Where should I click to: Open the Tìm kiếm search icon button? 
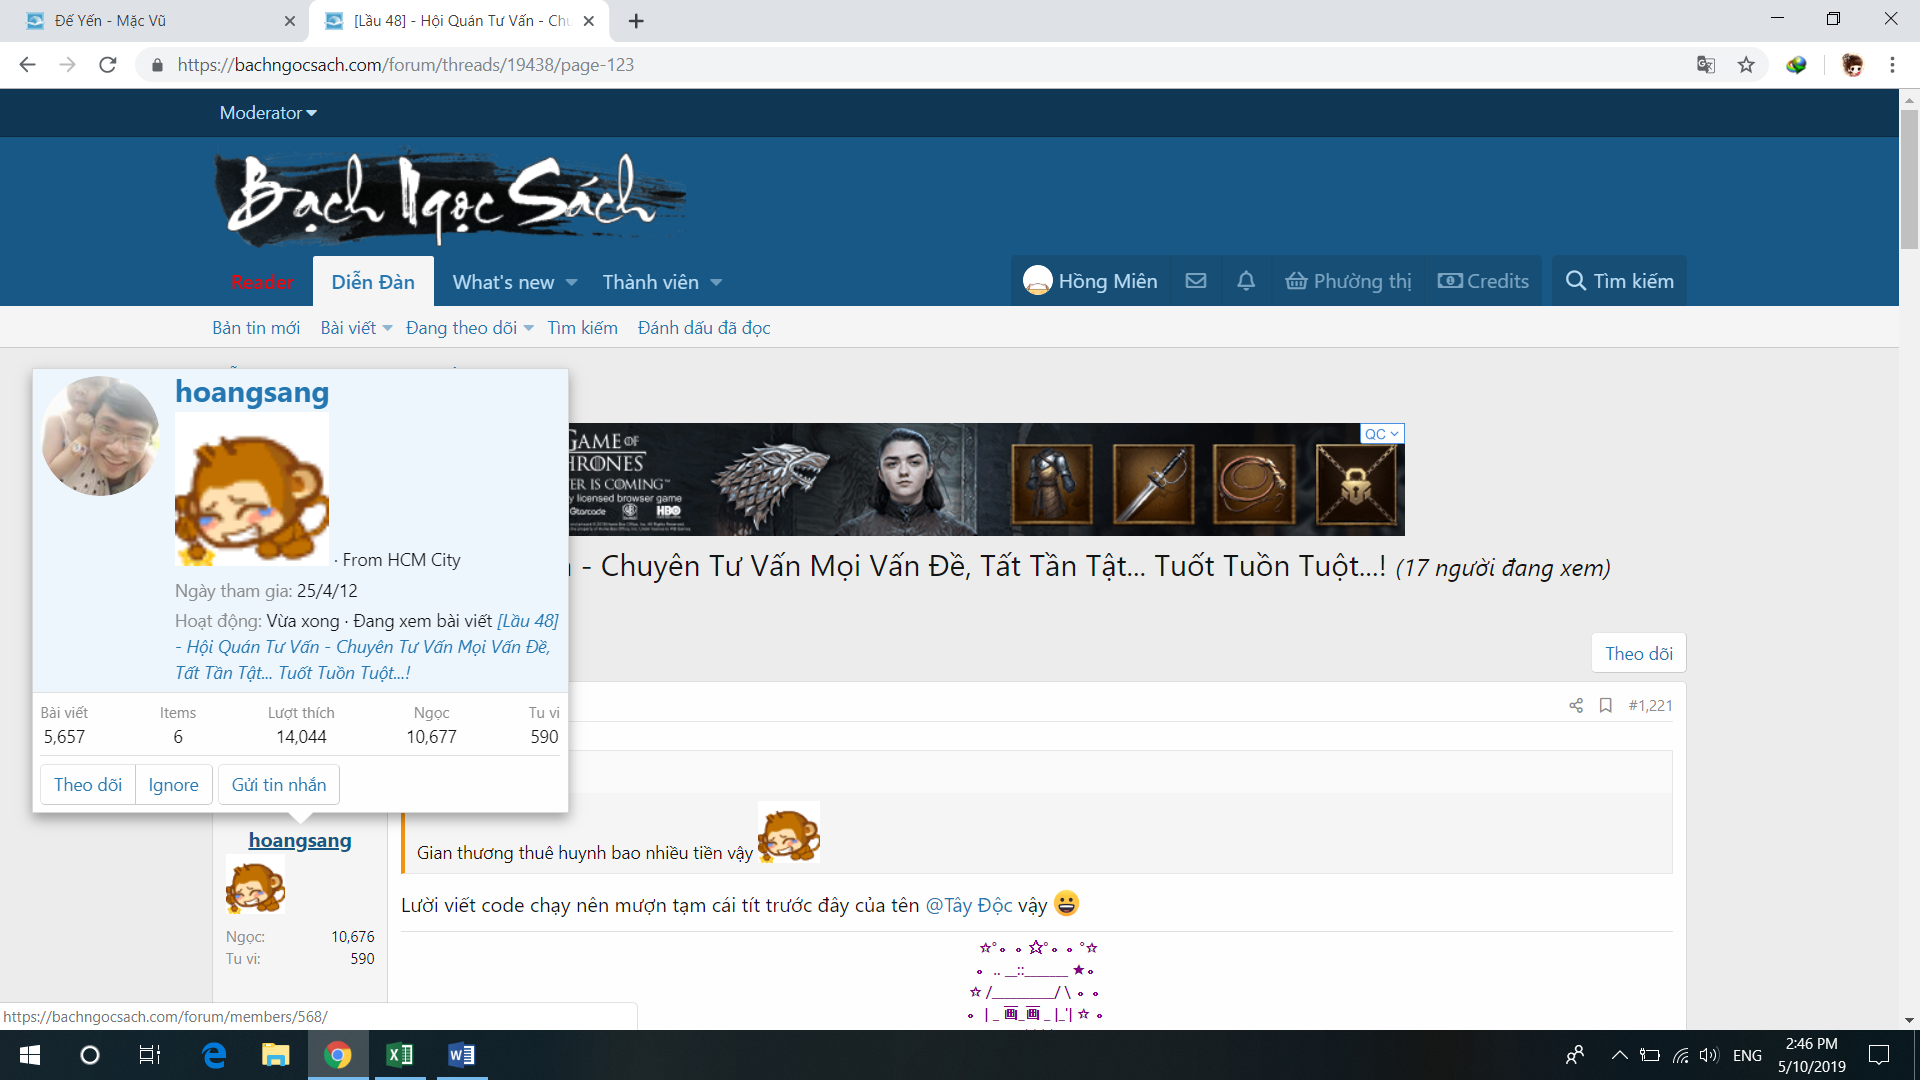pos(1619,281)
